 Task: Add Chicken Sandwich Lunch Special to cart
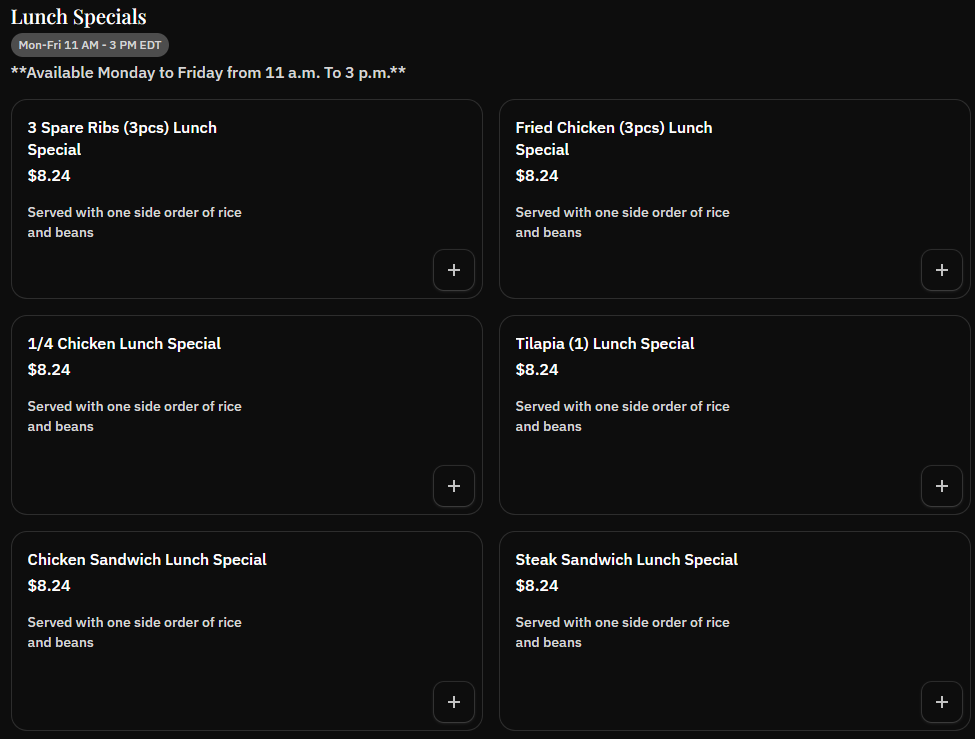coord(454,702)
